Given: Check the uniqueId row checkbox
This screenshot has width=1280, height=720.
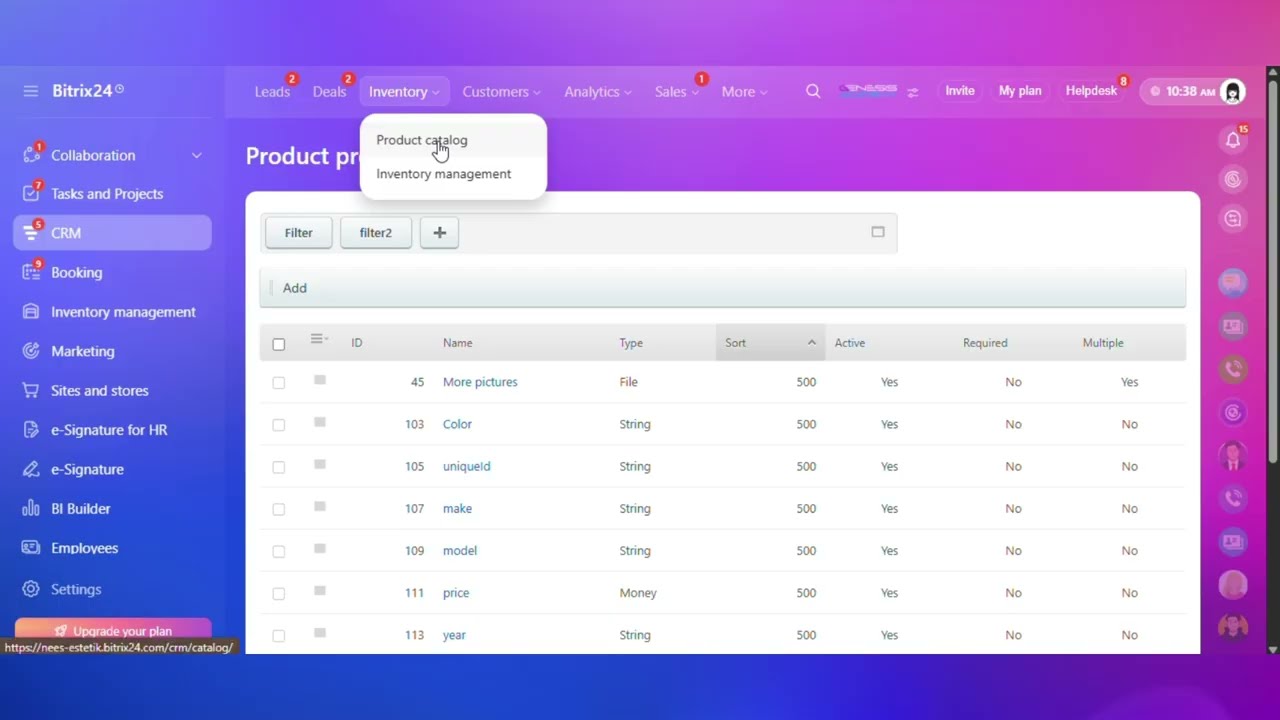Looking at the screenshot, I should [279, 467].
